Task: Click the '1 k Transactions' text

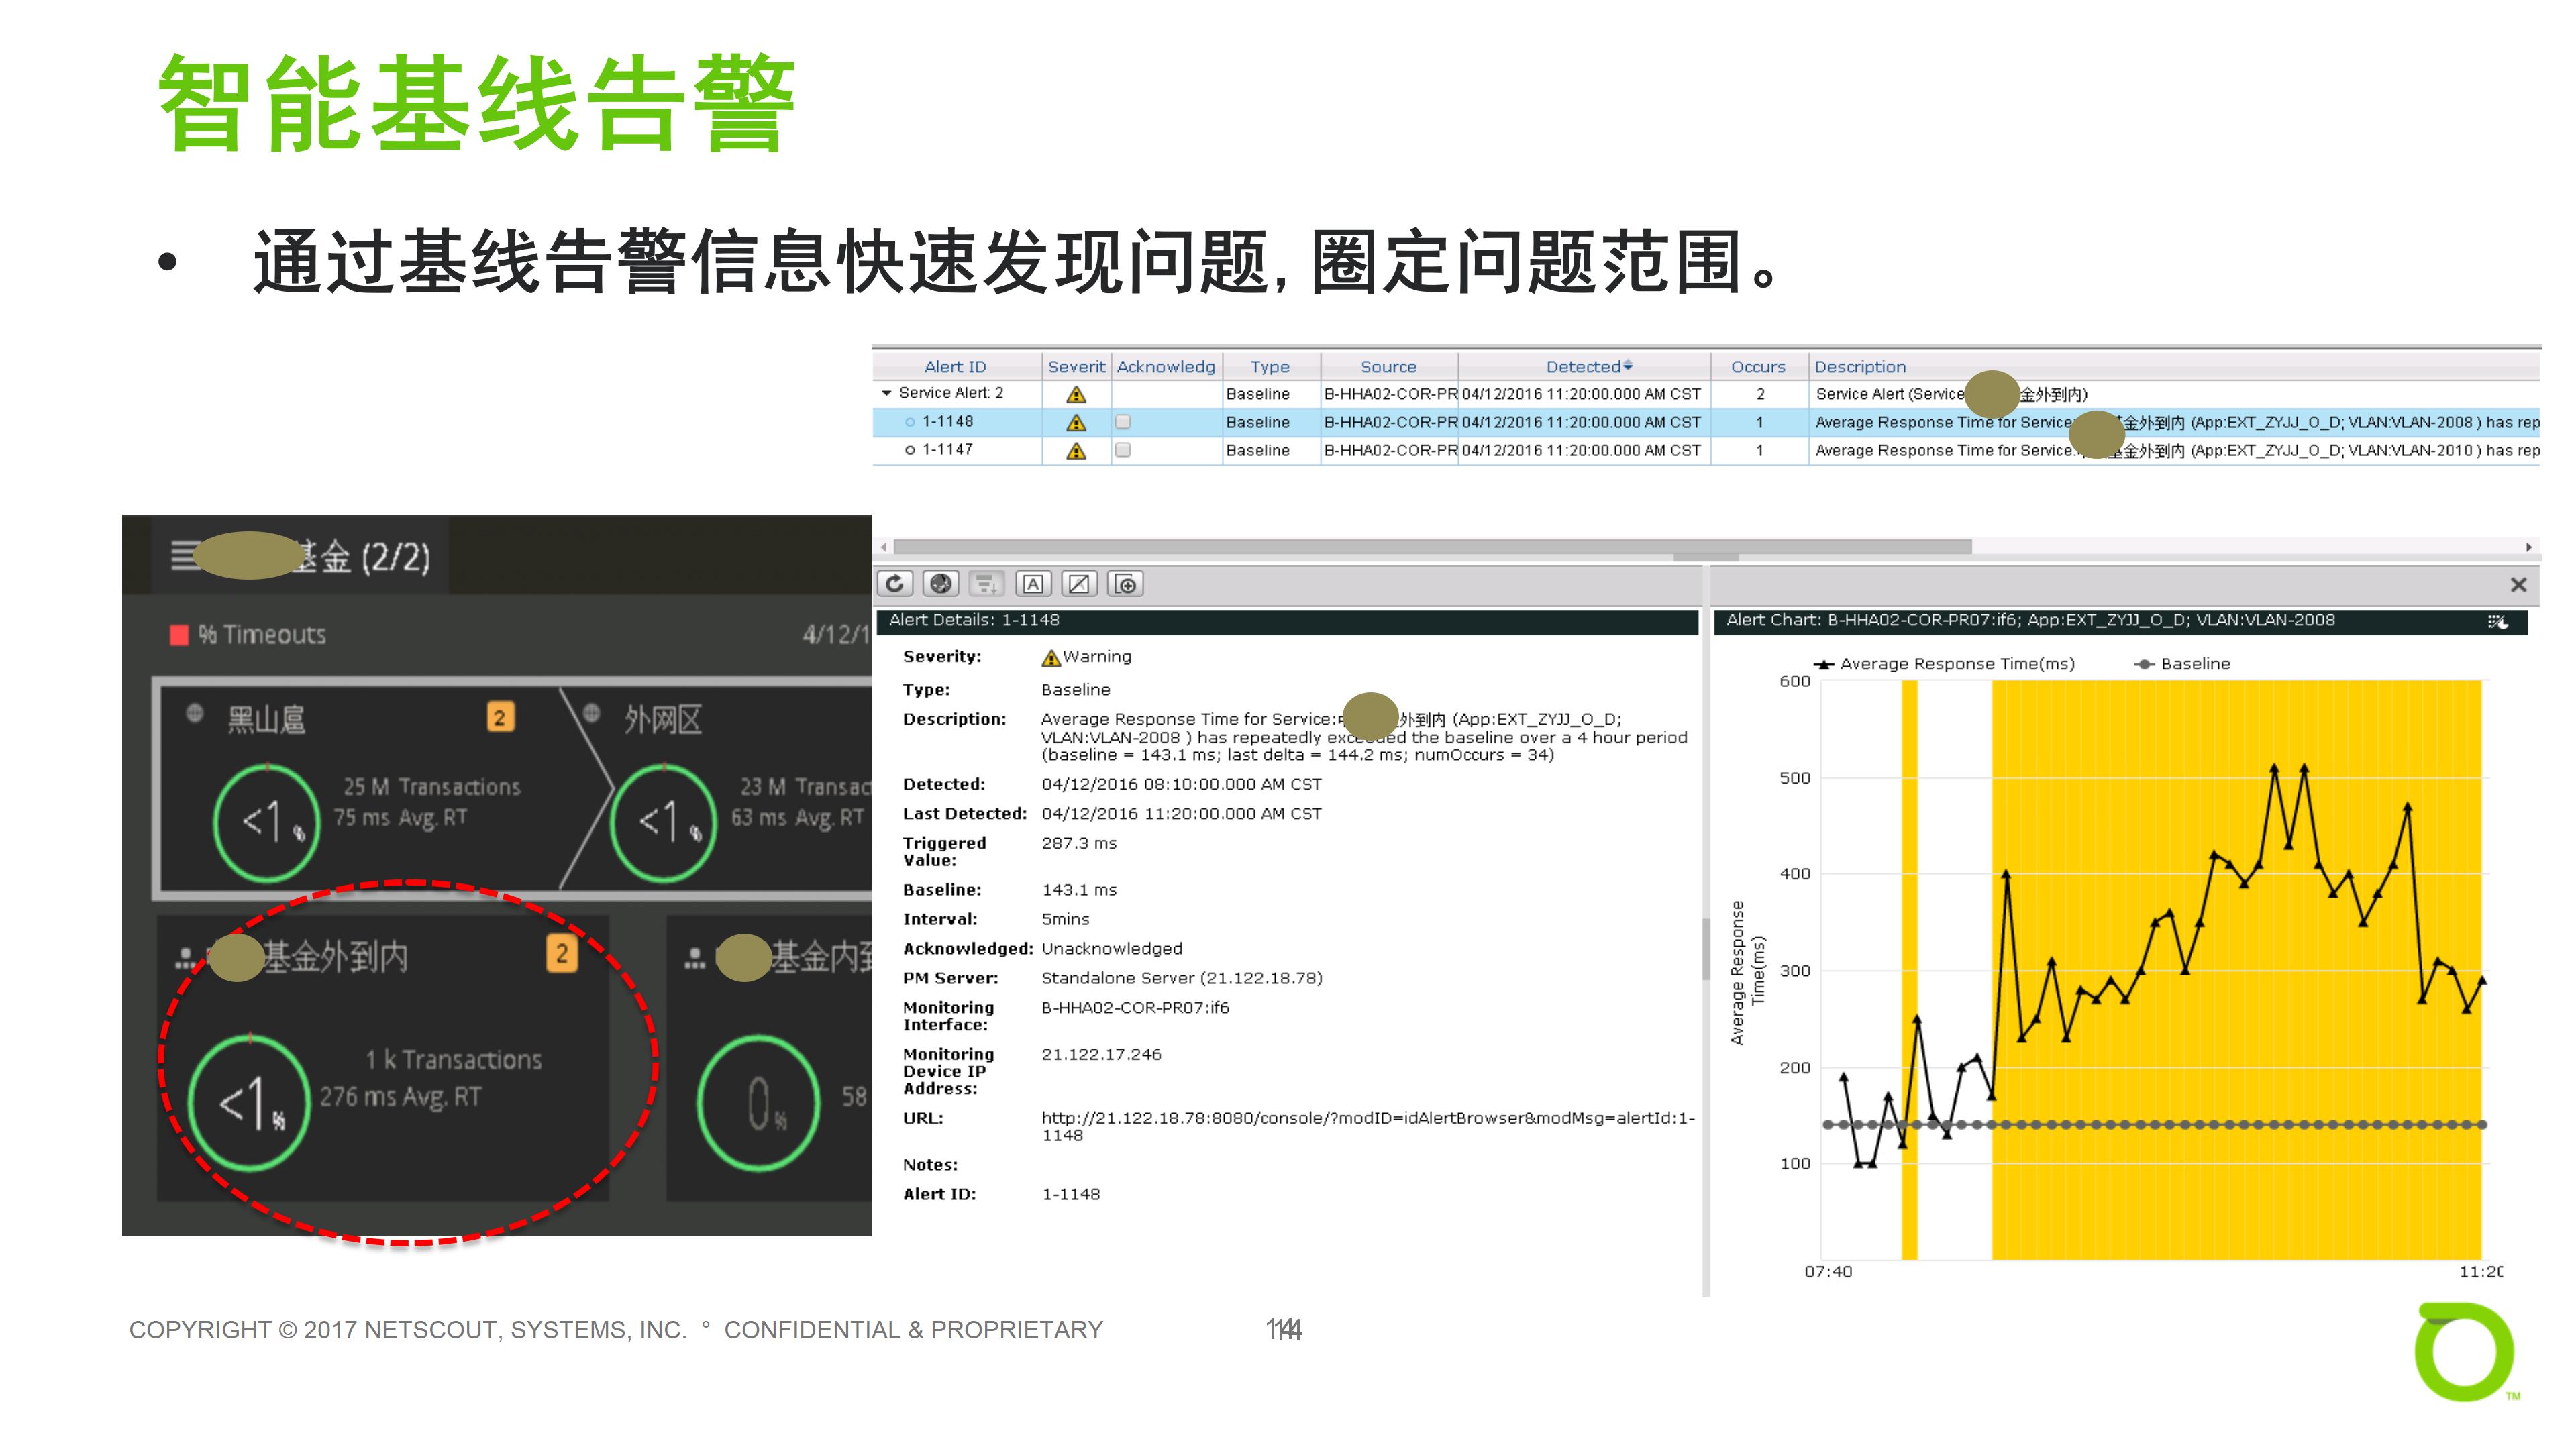Action: pyautogui.click(x=453, y=1060)
